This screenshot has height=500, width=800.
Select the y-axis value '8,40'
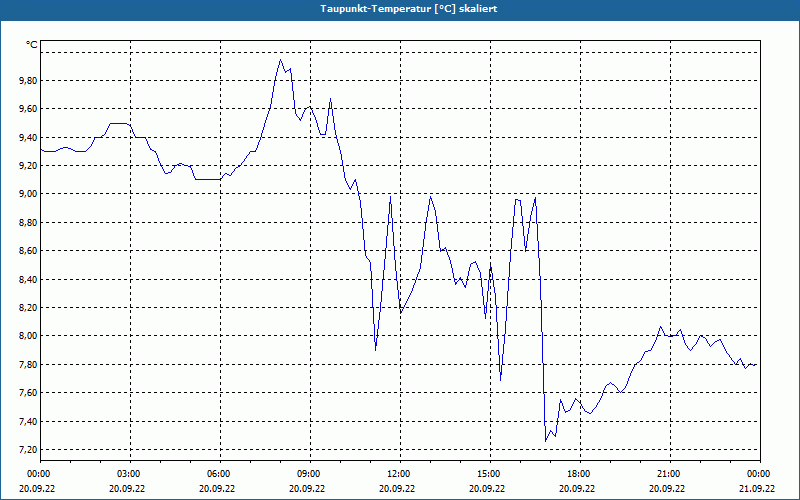28,279
